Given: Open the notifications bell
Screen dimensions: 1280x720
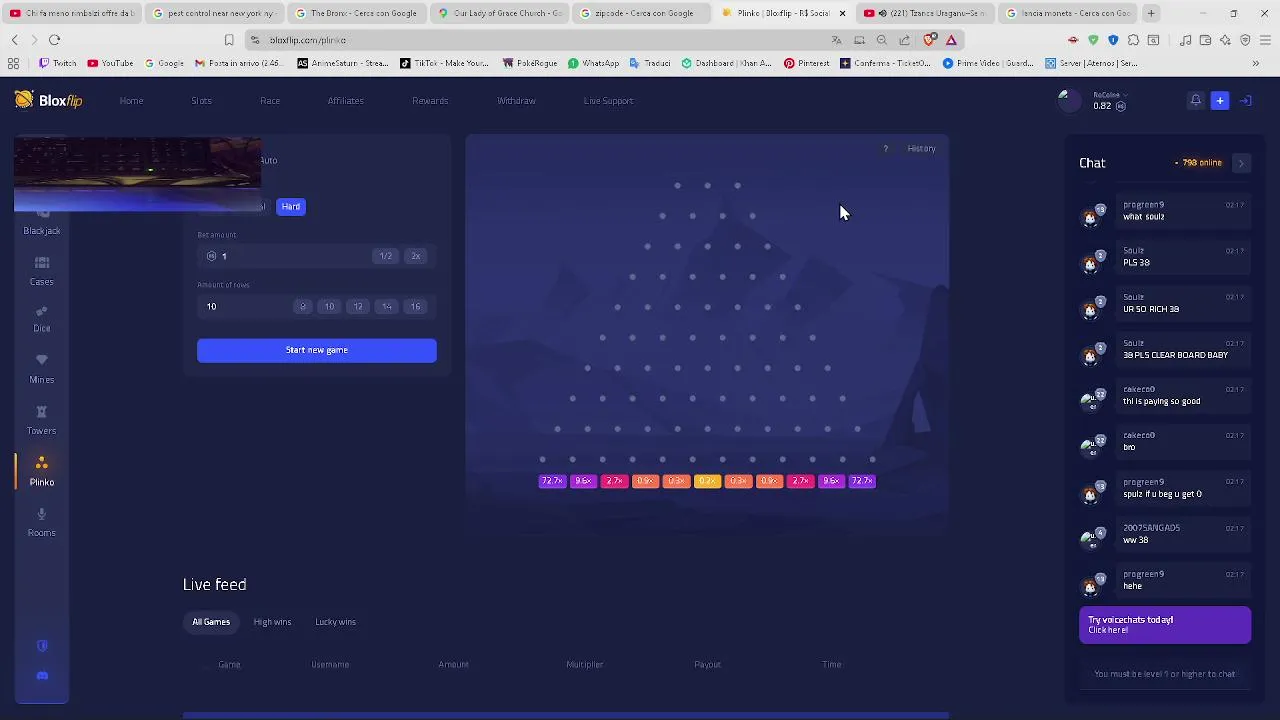Looking at the screenshot, I should [x=1195, y=100].
